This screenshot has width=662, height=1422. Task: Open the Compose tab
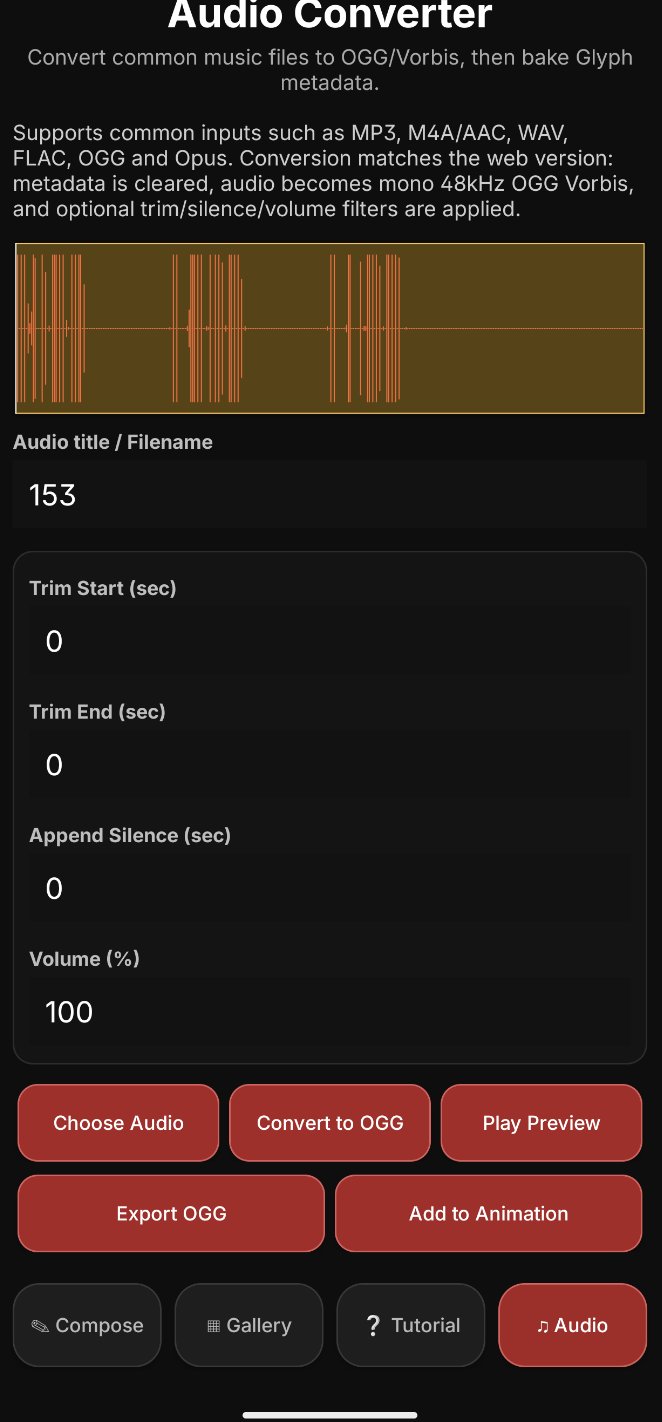click(87, 1325)
